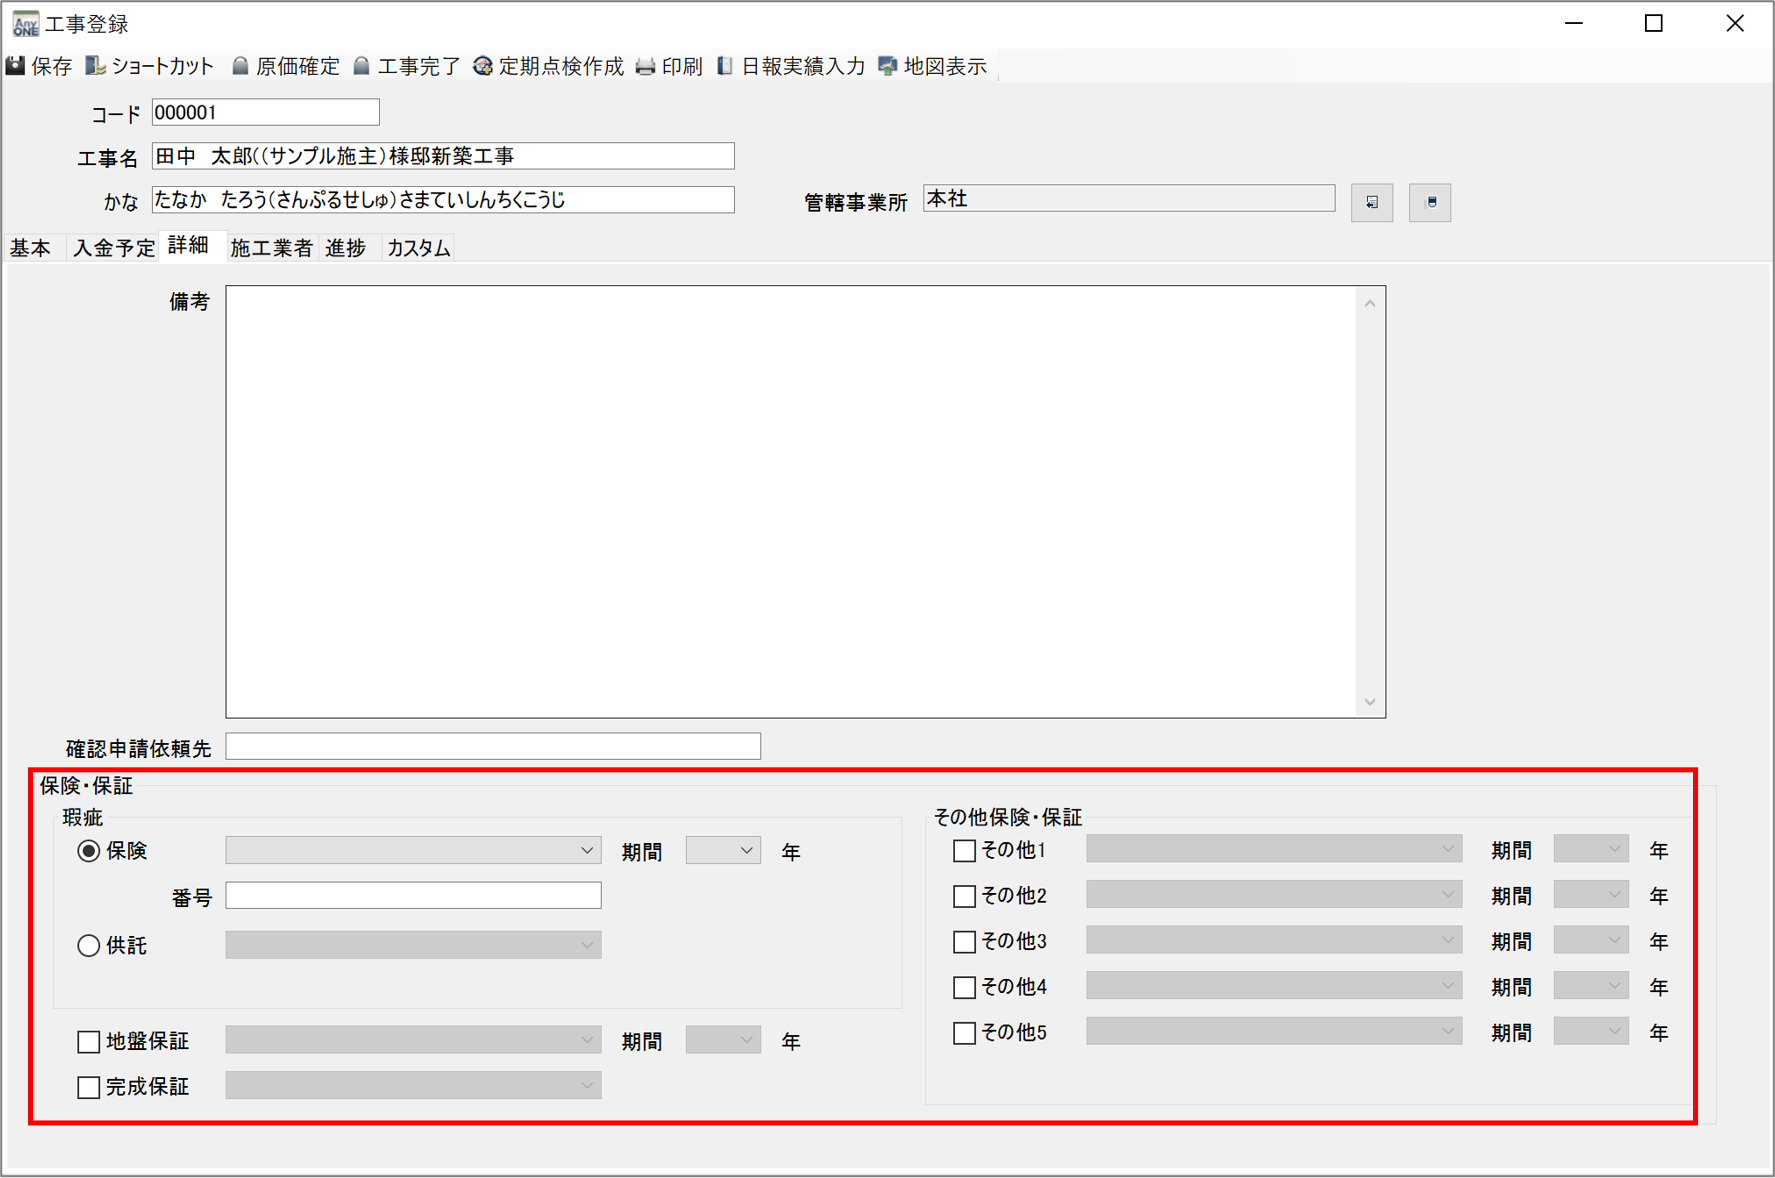
Task: Click the second button beside 管轄事業所 field
Action: tap(1430, 202)
